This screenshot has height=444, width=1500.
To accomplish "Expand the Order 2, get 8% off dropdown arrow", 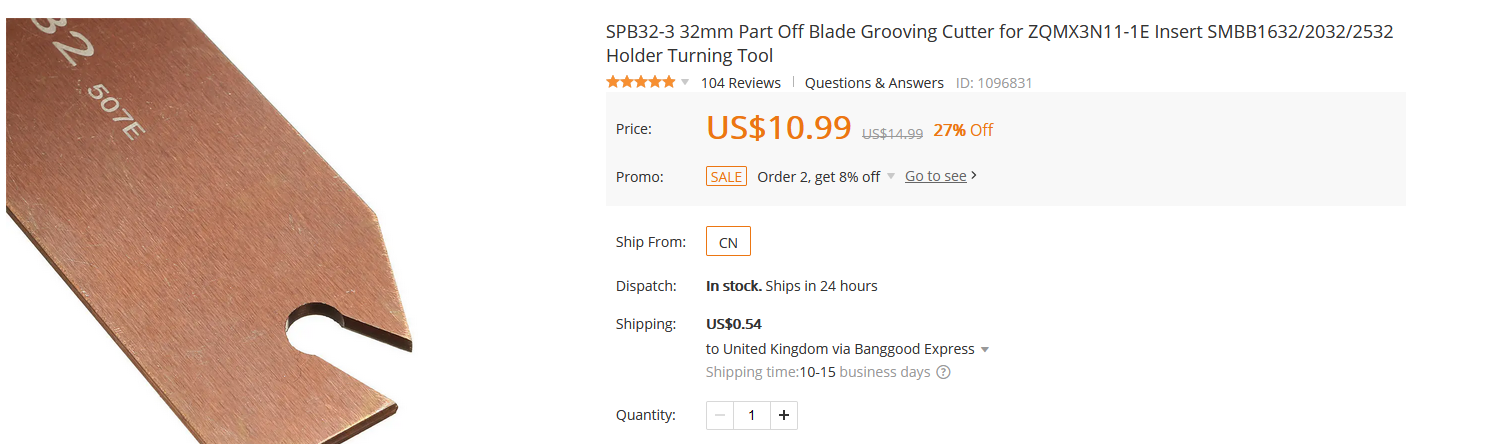I will (x=891, y=177).
